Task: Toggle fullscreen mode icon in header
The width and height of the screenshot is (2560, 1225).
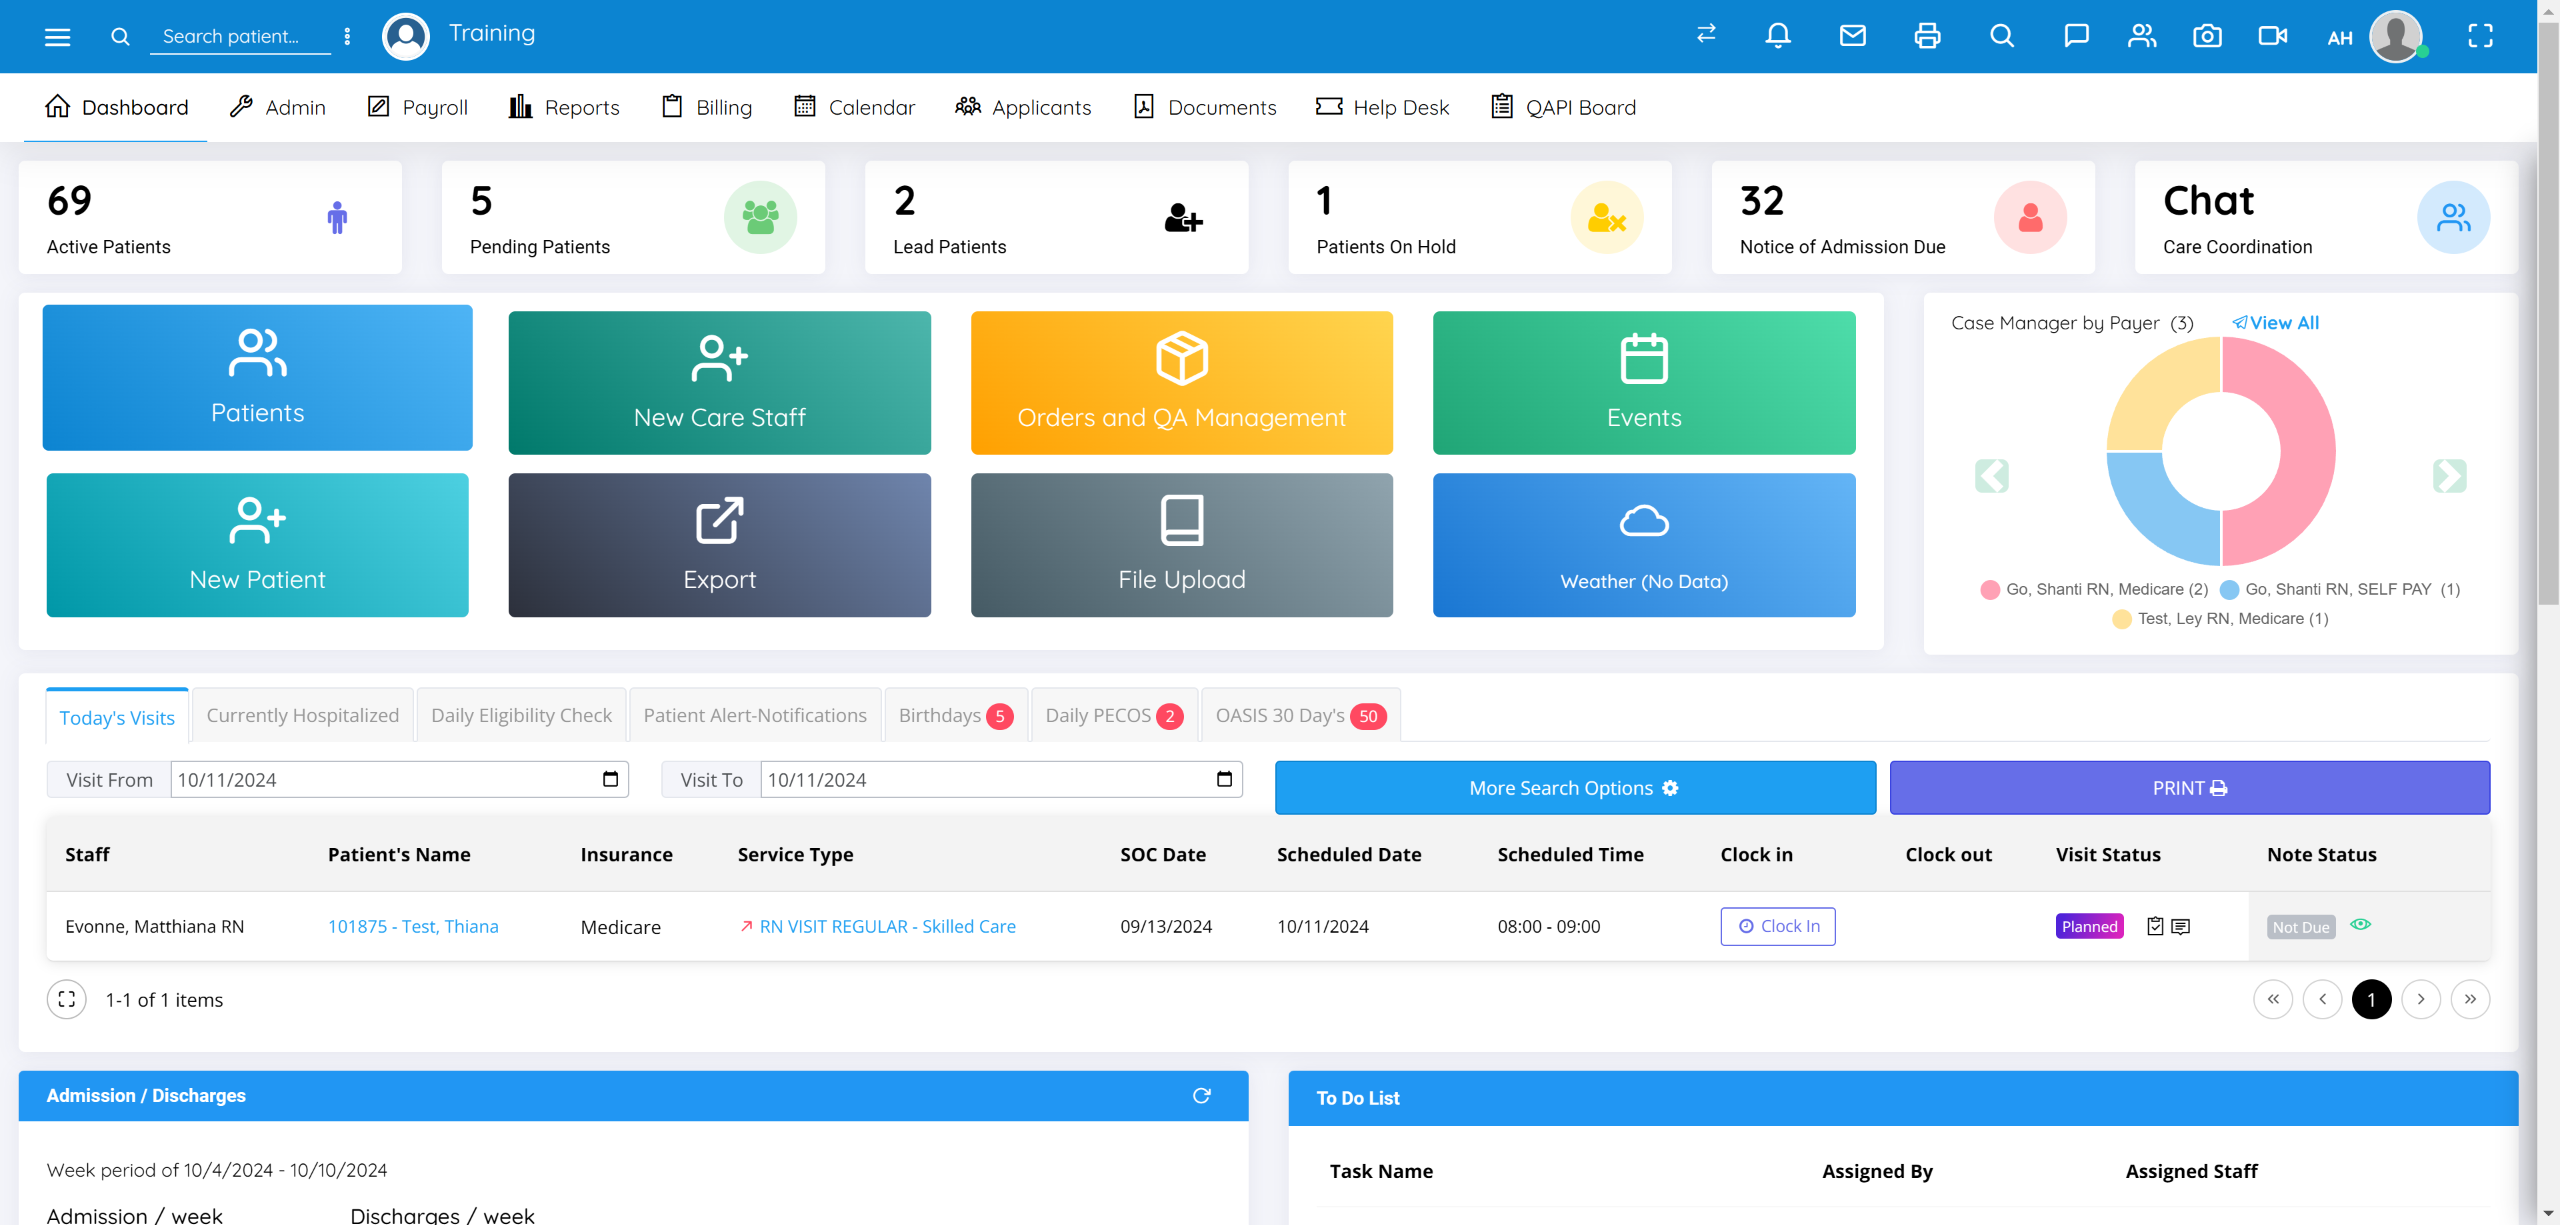Action: 2480,36
